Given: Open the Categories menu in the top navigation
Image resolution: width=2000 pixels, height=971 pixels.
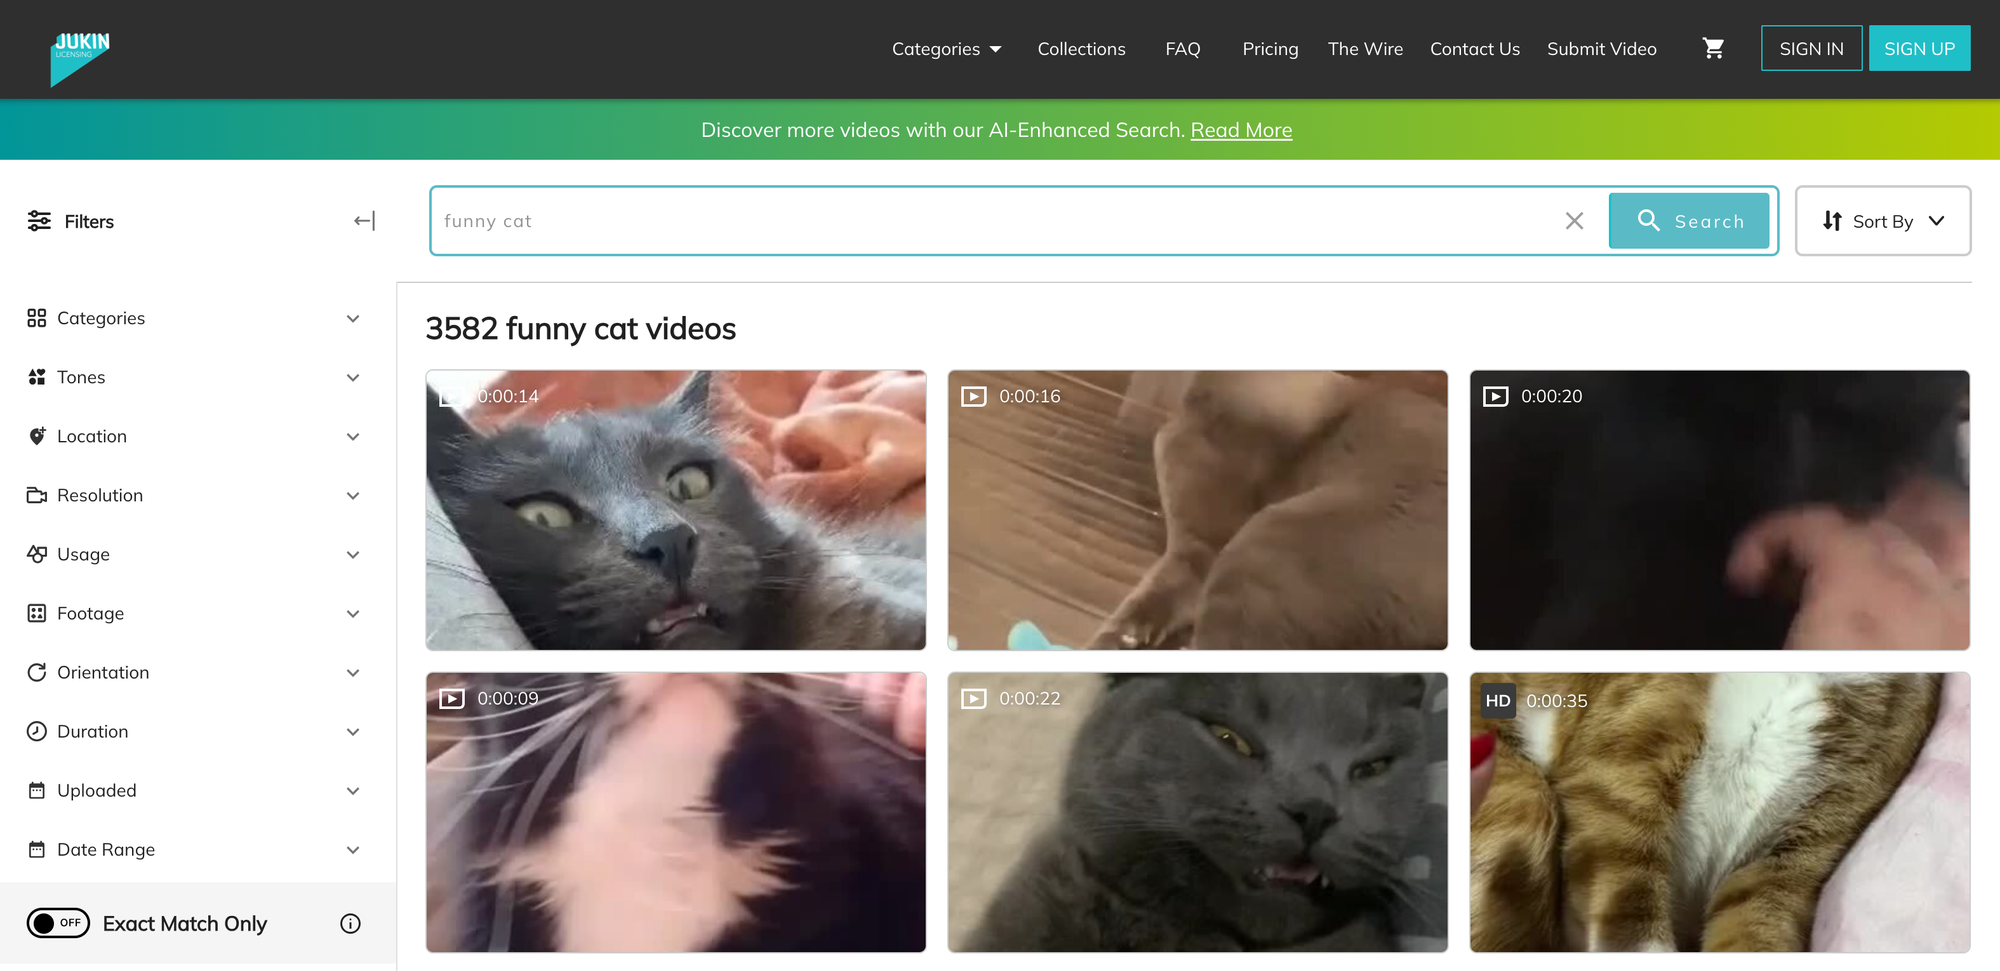Looking at the screenshot, I should tap(946, 49).
